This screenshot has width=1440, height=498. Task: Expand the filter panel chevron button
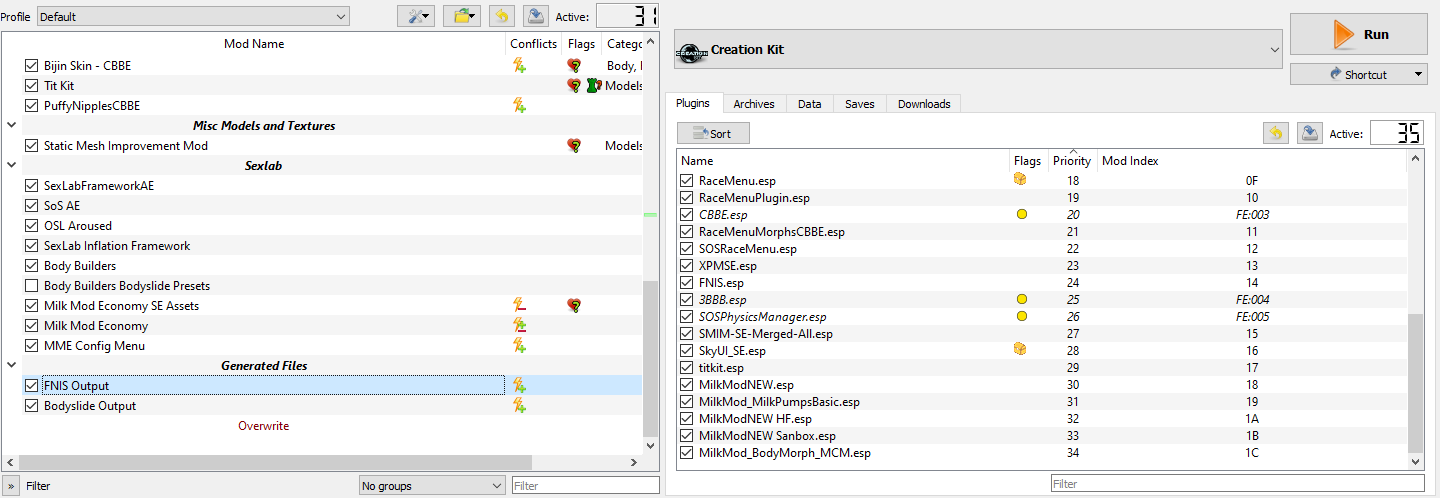click(x=12, y=486)
